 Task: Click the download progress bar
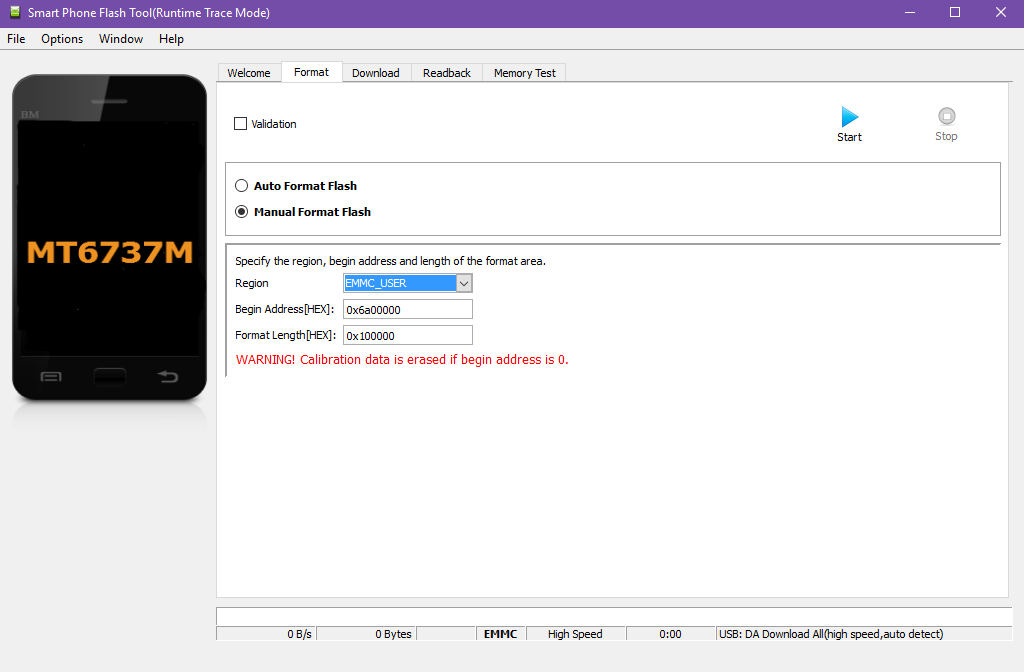pyautogui.click(x=613, y=615)
